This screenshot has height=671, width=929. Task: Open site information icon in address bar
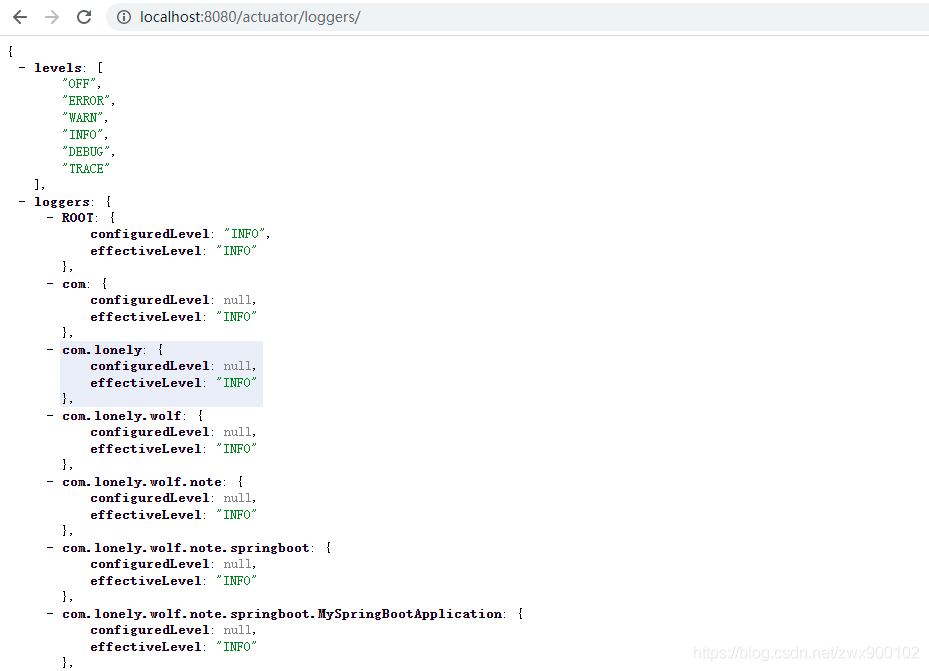(x=124, y=17)
